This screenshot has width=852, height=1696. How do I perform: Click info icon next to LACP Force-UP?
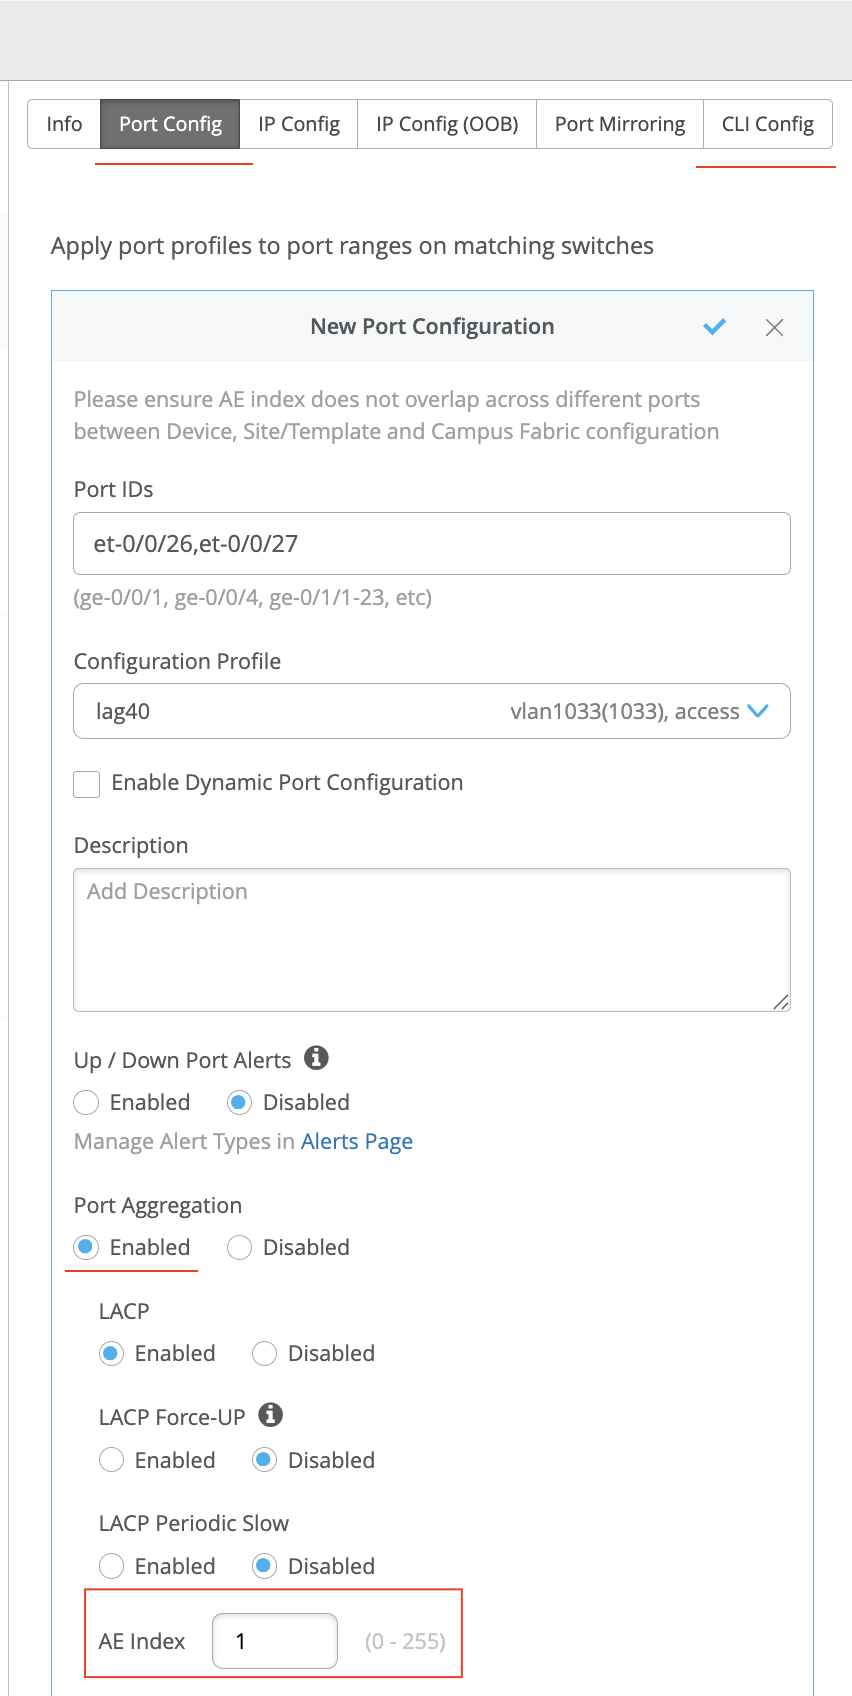coord(270,1415)
